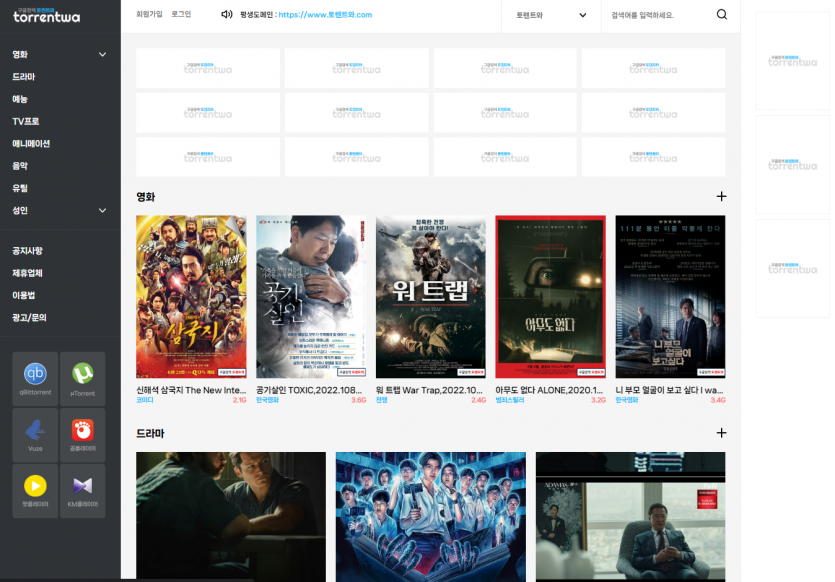The image size is (835, 582).
Task: Open the 워 트랩 War Trap poster
Action: click(x=430, y=297)
